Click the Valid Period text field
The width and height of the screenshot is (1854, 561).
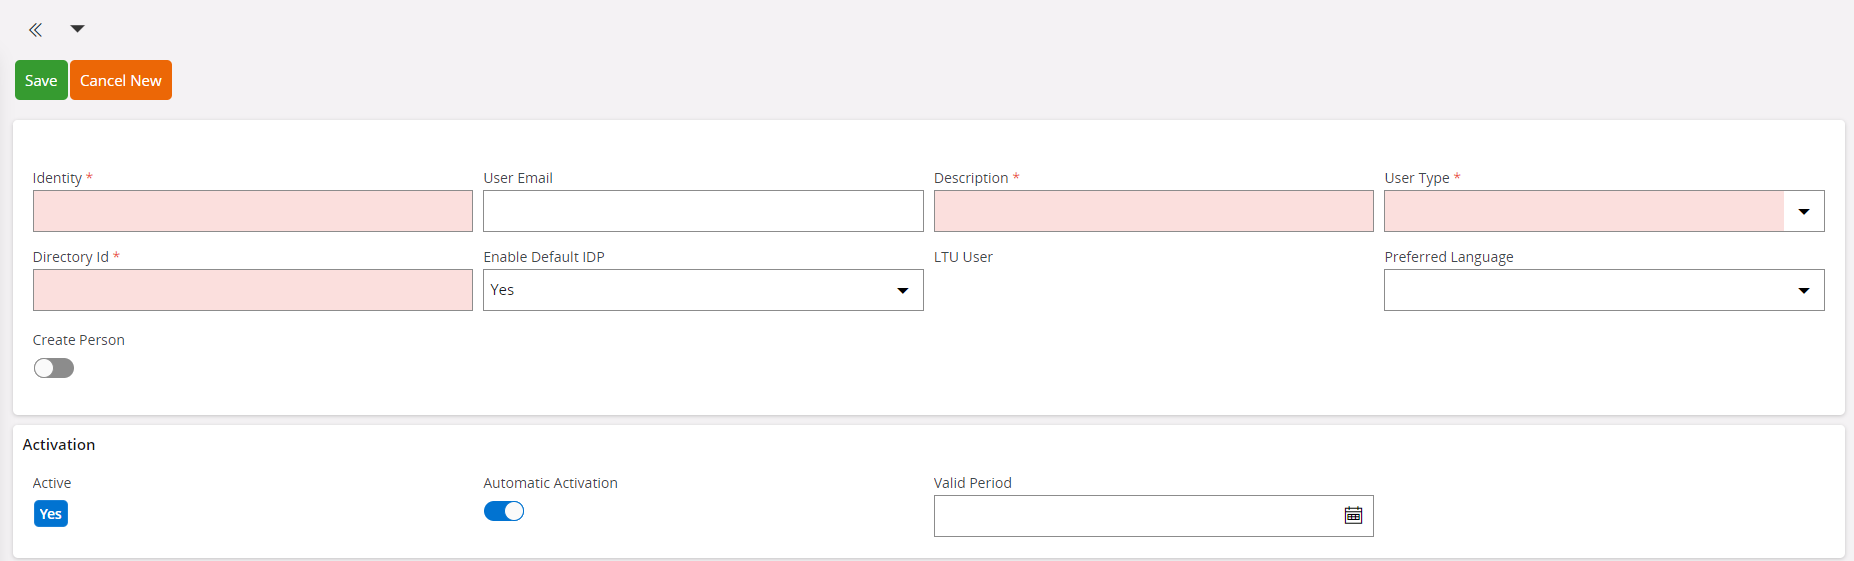pyautogui.click(x=1135, y=516)
